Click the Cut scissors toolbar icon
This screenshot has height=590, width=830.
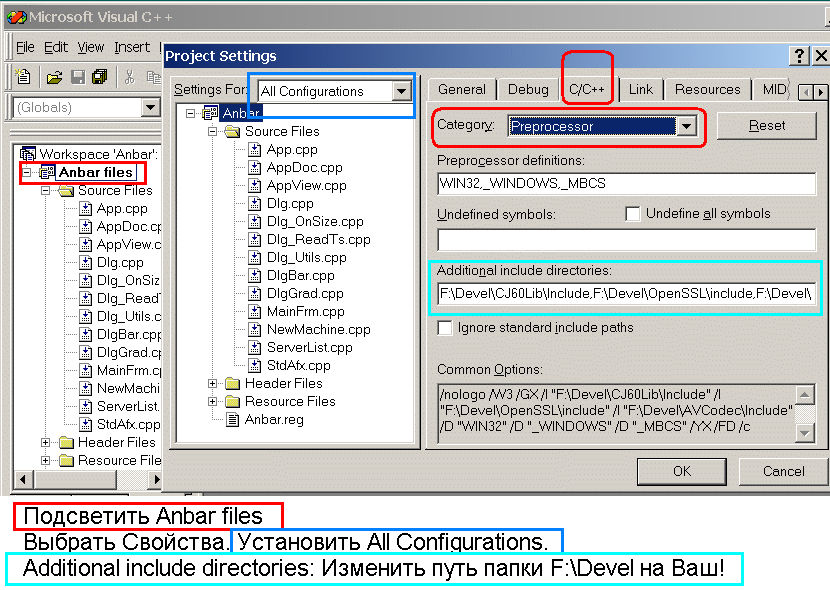pyautogui.click(x=129, y=77)
